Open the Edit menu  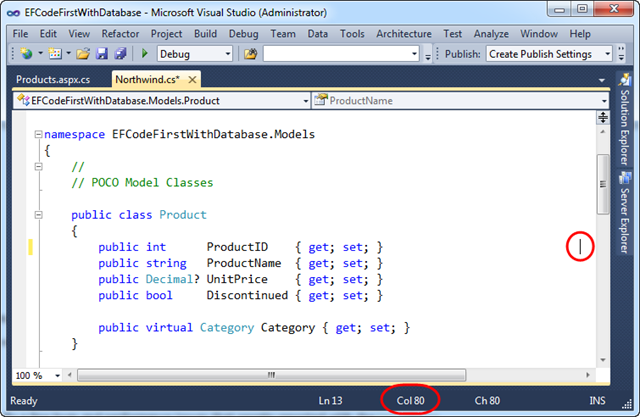tap(48, 34)
